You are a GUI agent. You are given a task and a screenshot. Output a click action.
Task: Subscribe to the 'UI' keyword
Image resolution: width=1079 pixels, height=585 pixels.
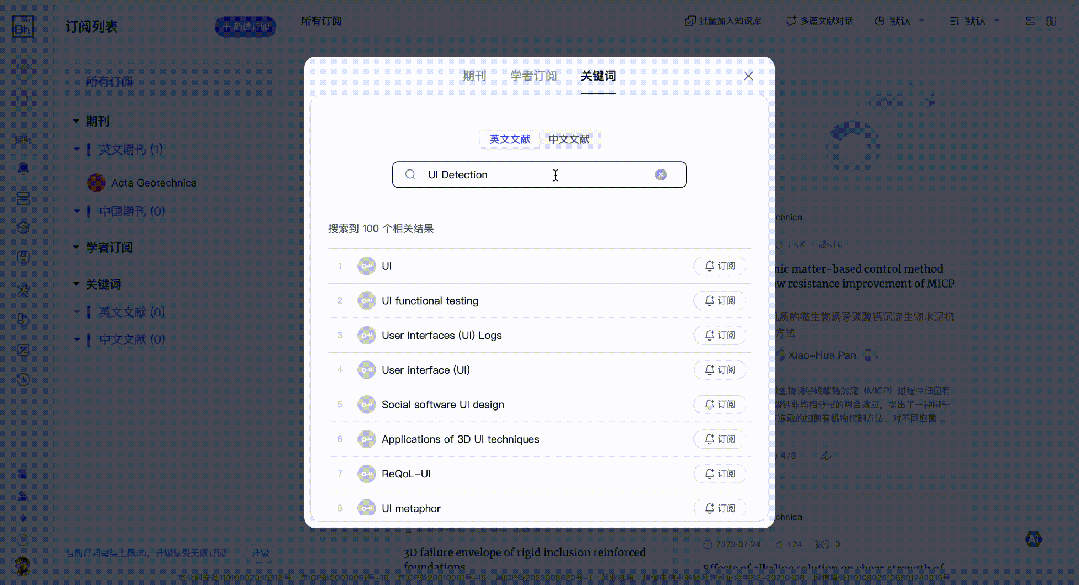[x=720, y=266]
